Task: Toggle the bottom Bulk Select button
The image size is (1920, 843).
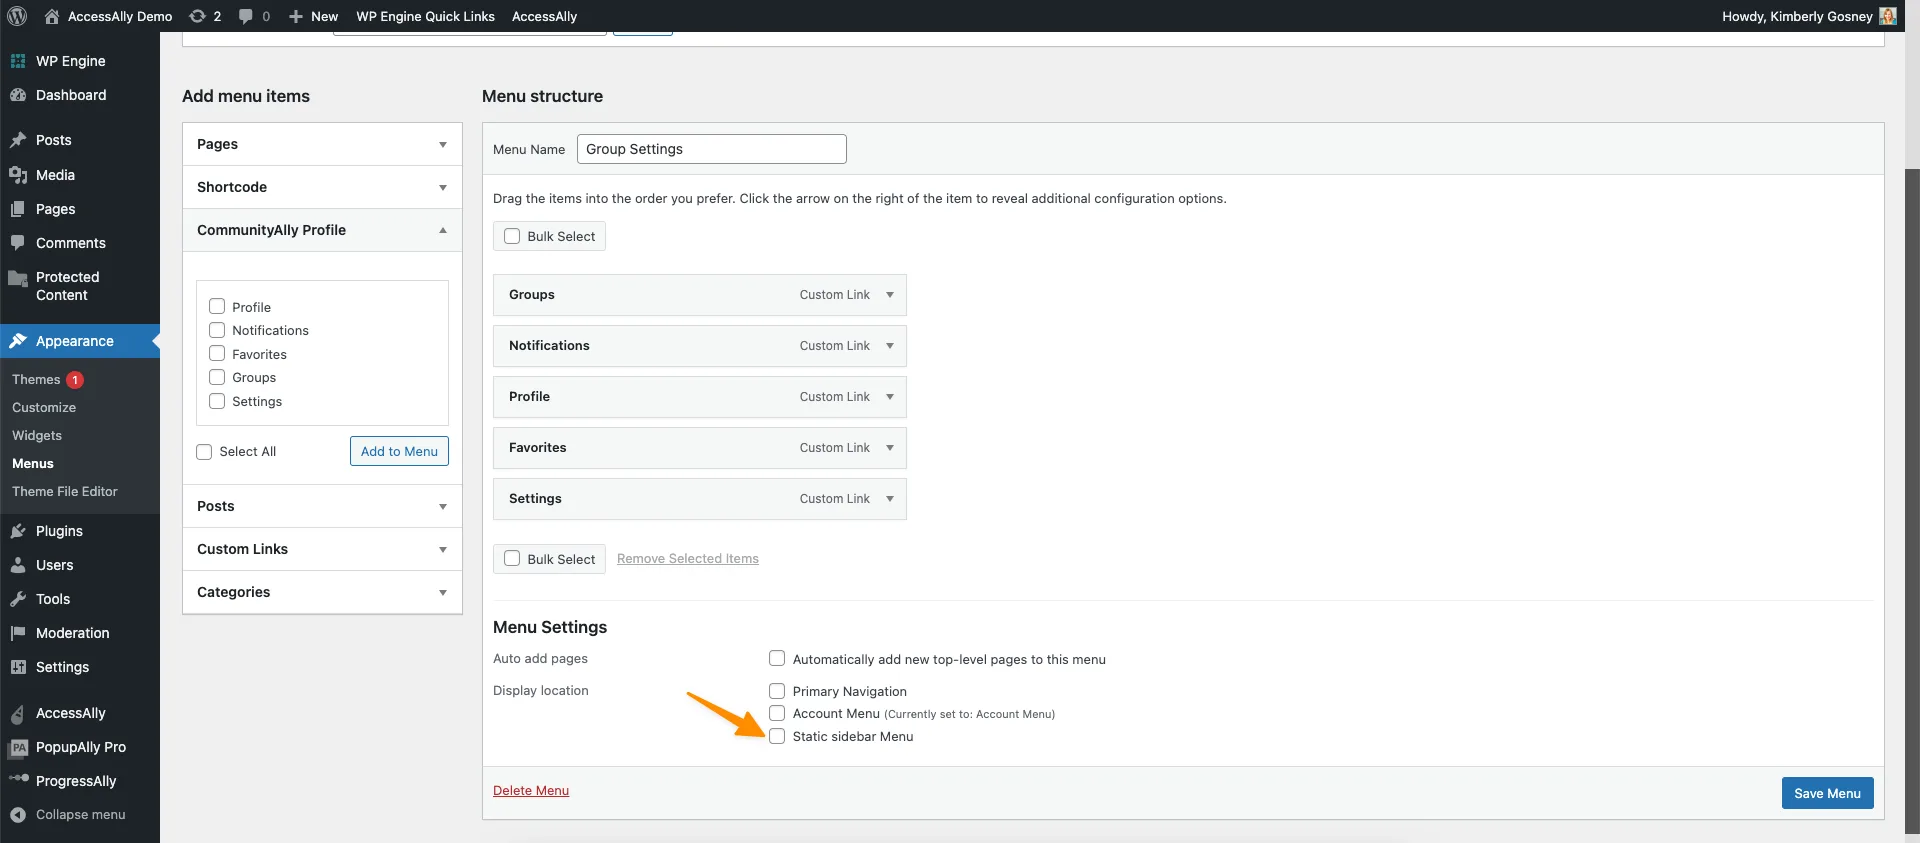Action: pyautogui.click(x=549, y=559)
